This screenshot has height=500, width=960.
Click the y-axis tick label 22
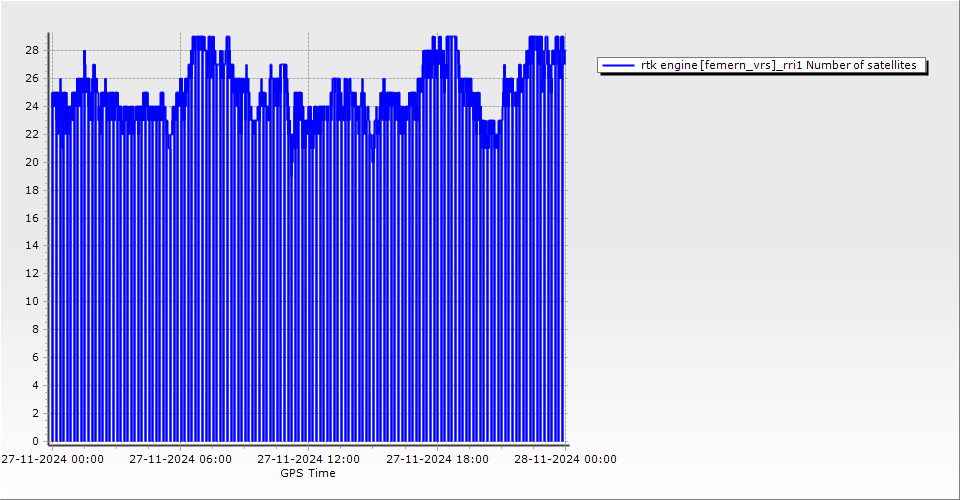point(32,134)
